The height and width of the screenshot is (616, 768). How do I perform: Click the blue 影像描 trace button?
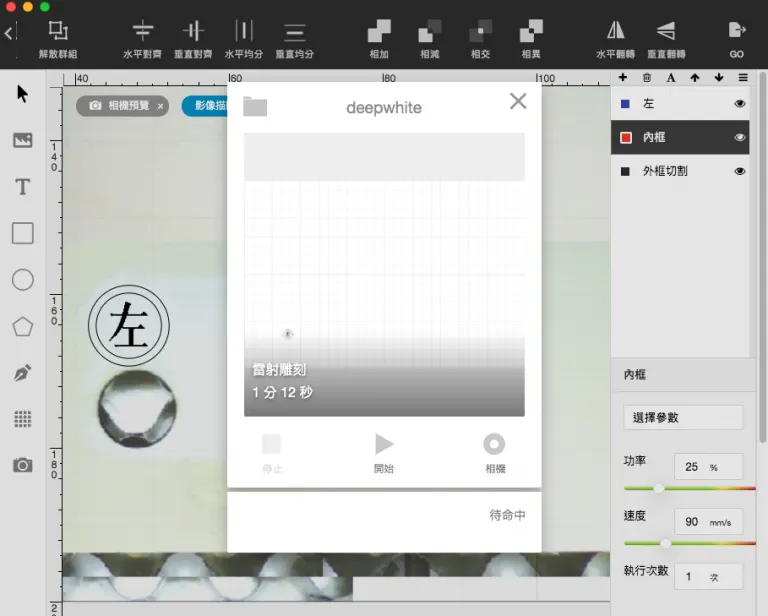tap(206, 106)
